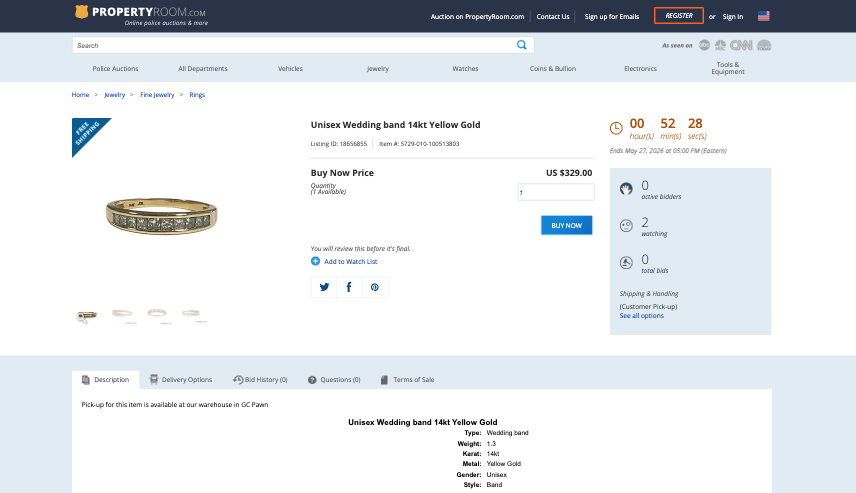Click the search magnifier icon

(521, 45)
